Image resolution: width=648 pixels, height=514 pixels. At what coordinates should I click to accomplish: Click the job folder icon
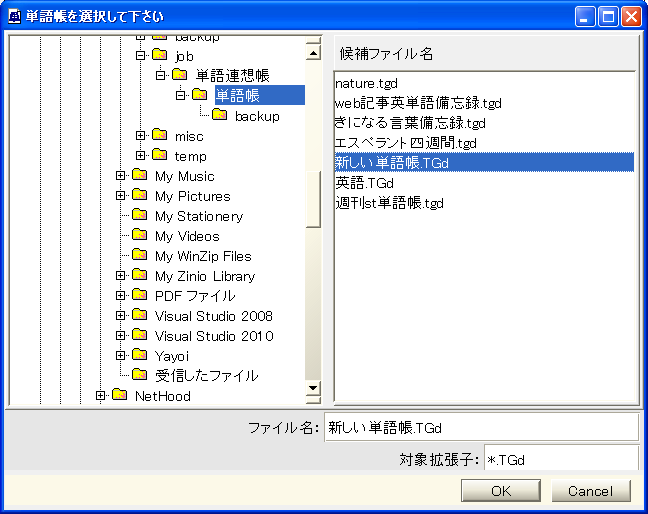click(160, 54)
